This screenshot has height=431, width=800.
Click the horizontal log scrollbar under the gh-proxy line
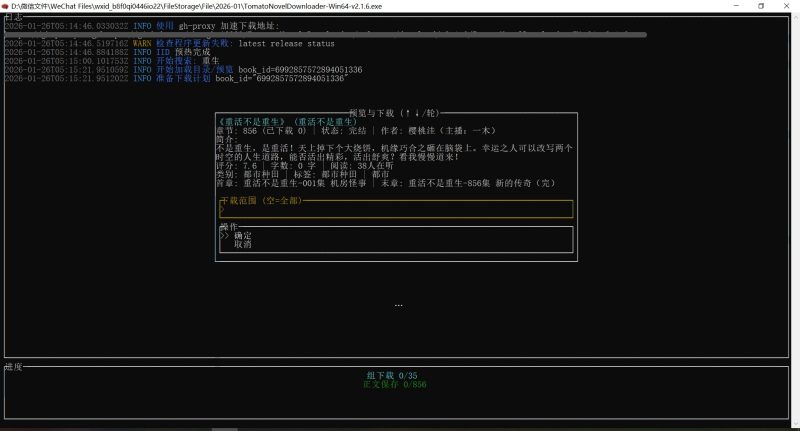tap(326, 35)
